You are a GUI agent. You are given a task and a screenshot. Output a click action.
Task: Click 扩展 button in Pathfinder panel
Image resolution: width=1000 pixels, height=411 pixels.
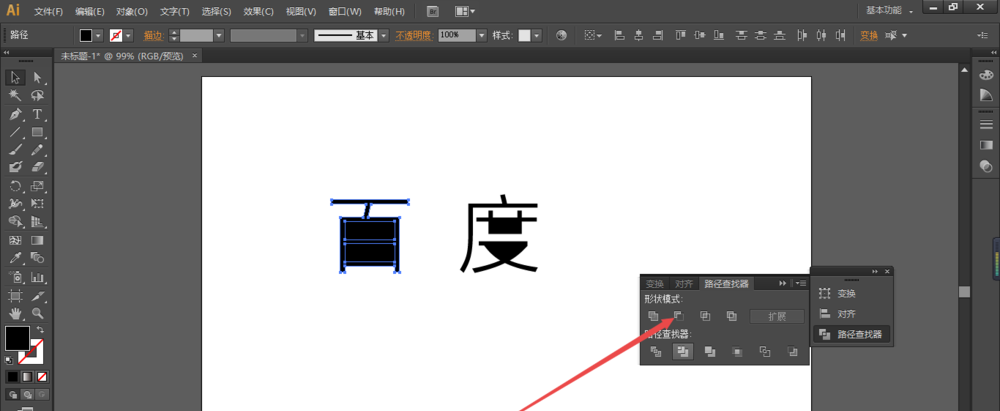[x=777, y=317]
